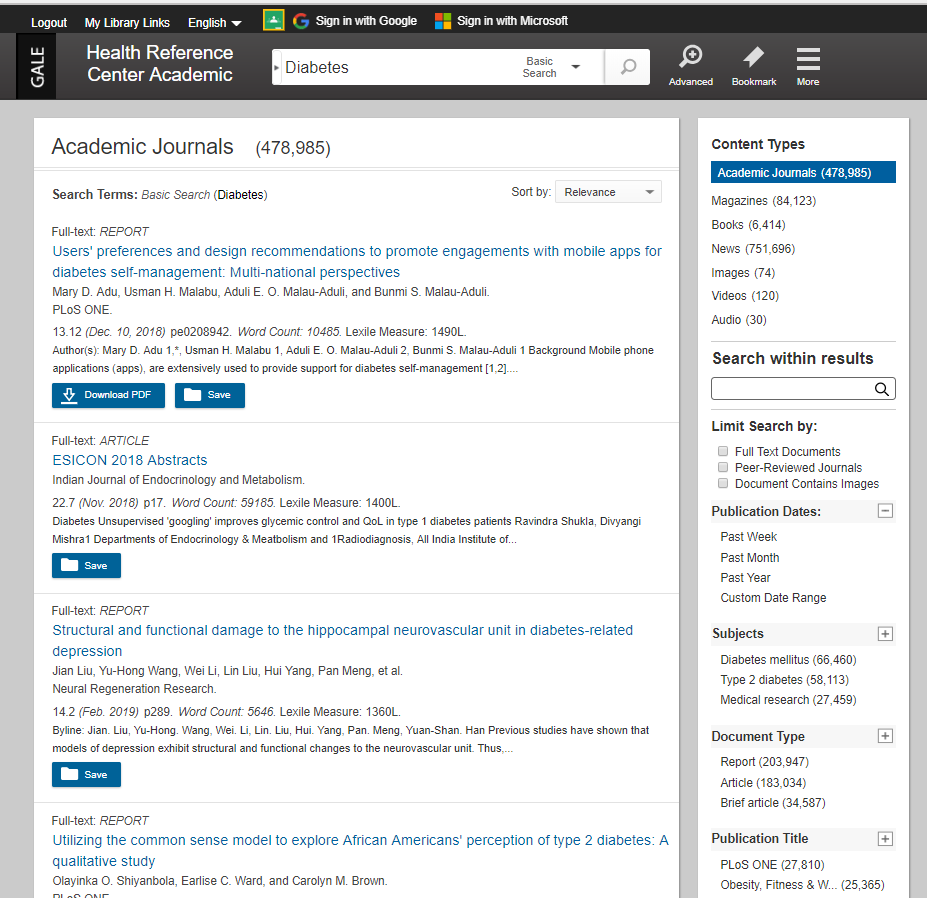Click the Bookmark icon in the toolbar
This screenshot has width=927, height=898.
(x=753, y=66)
